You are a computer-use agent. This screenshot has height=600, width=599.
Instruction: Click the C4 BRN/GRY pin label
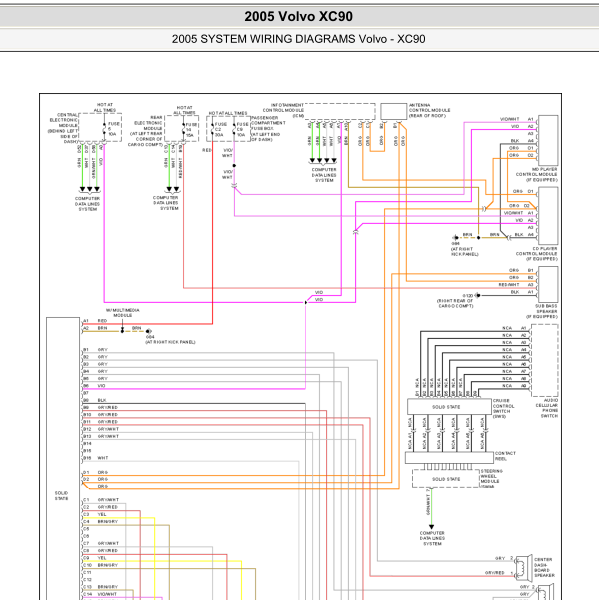pos(101,522)
